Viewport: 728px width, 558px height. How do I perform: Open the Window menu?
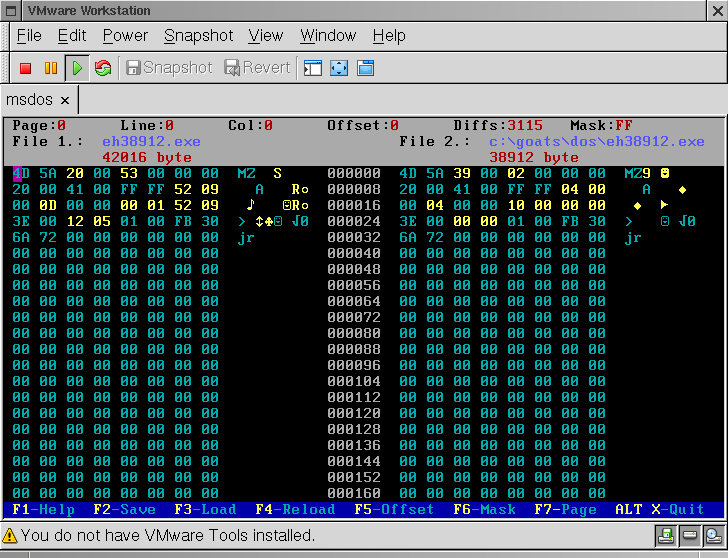pos(328,36)
